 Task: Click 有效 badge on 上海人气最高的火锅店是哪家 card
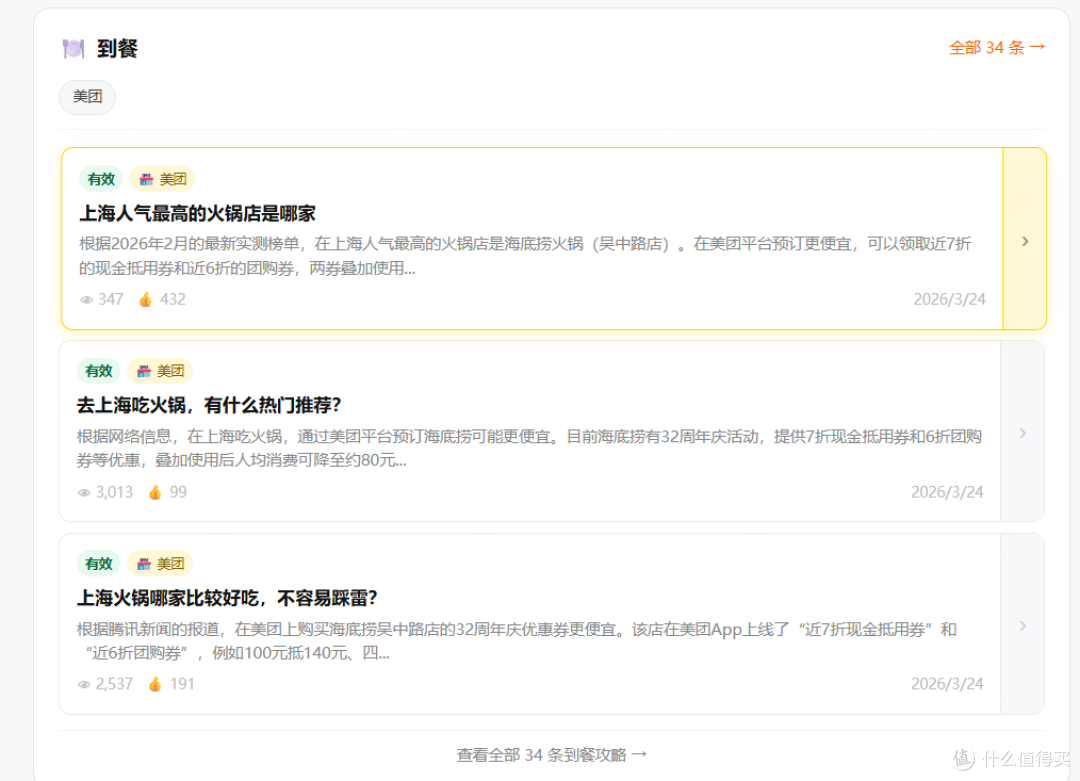[101, 179]
